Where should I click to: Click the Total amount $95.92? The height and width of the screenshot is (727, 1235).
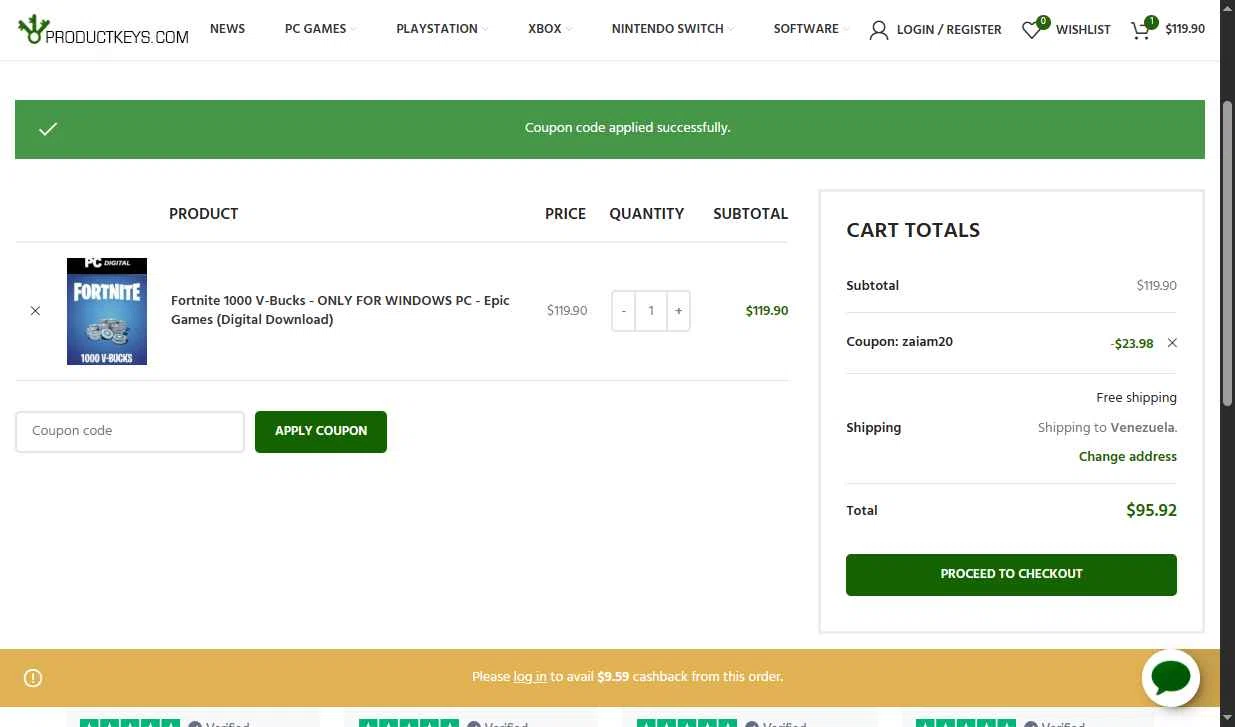[1151, 511]
